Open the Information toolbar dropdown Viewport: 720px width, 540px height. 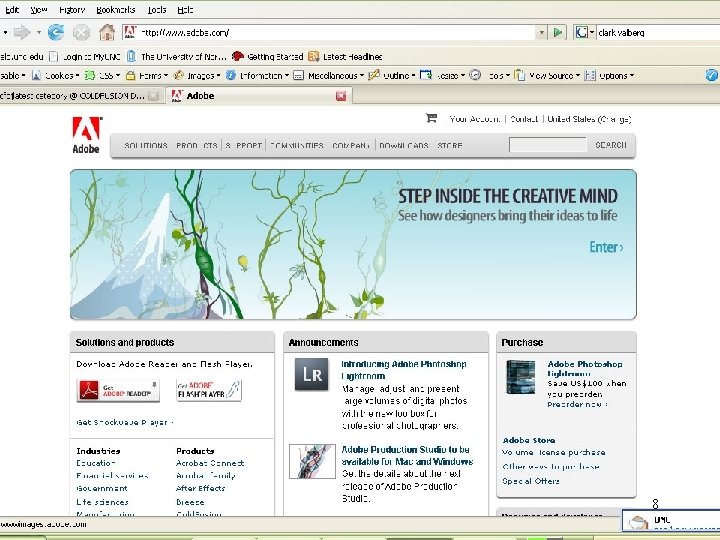click(x=257, y=75)
